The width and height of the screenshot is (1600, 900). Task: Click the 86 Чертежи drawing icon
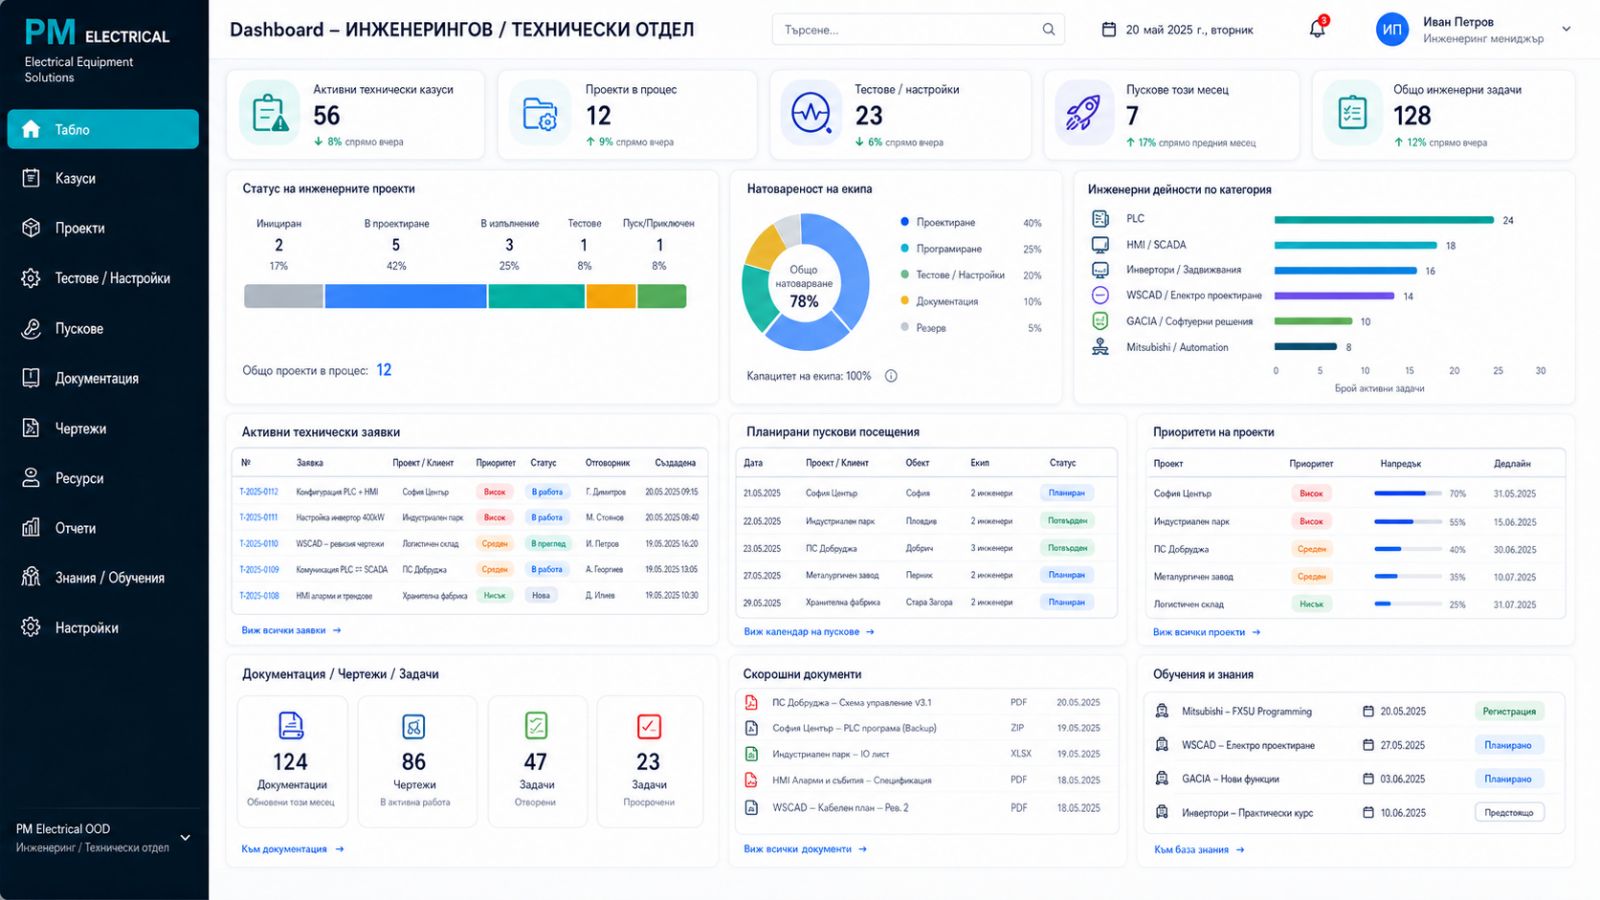coord(413,726)
